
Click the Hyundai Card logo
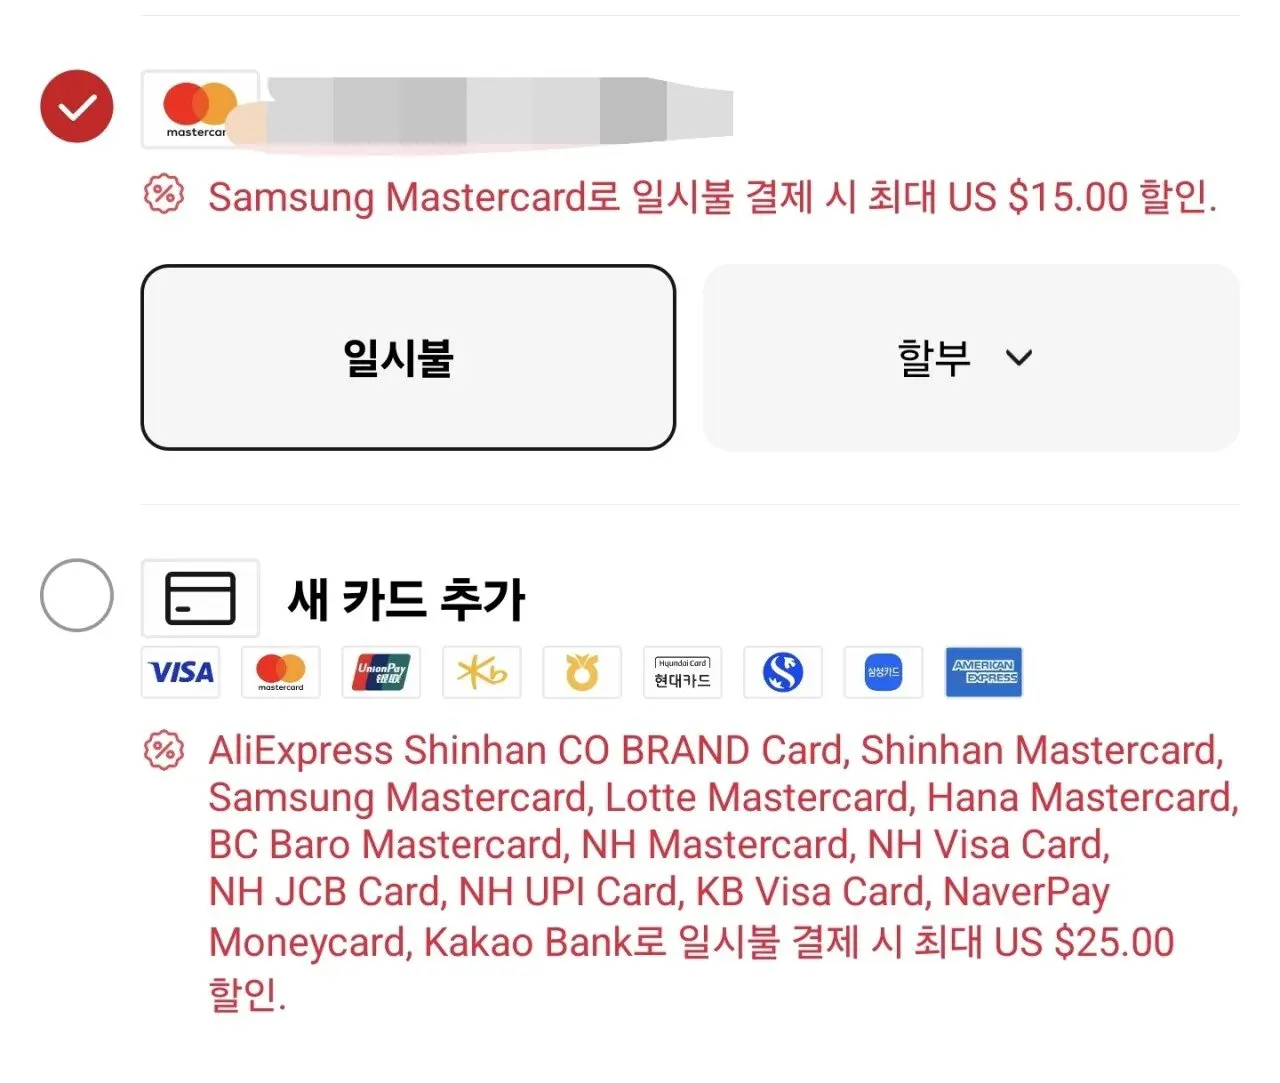682,672
